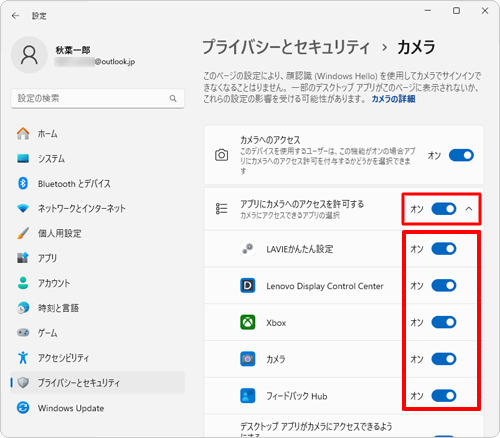Click the Lenovo Display Control Center icon
The width and height of the screenshot is (500, 438).
248,286
